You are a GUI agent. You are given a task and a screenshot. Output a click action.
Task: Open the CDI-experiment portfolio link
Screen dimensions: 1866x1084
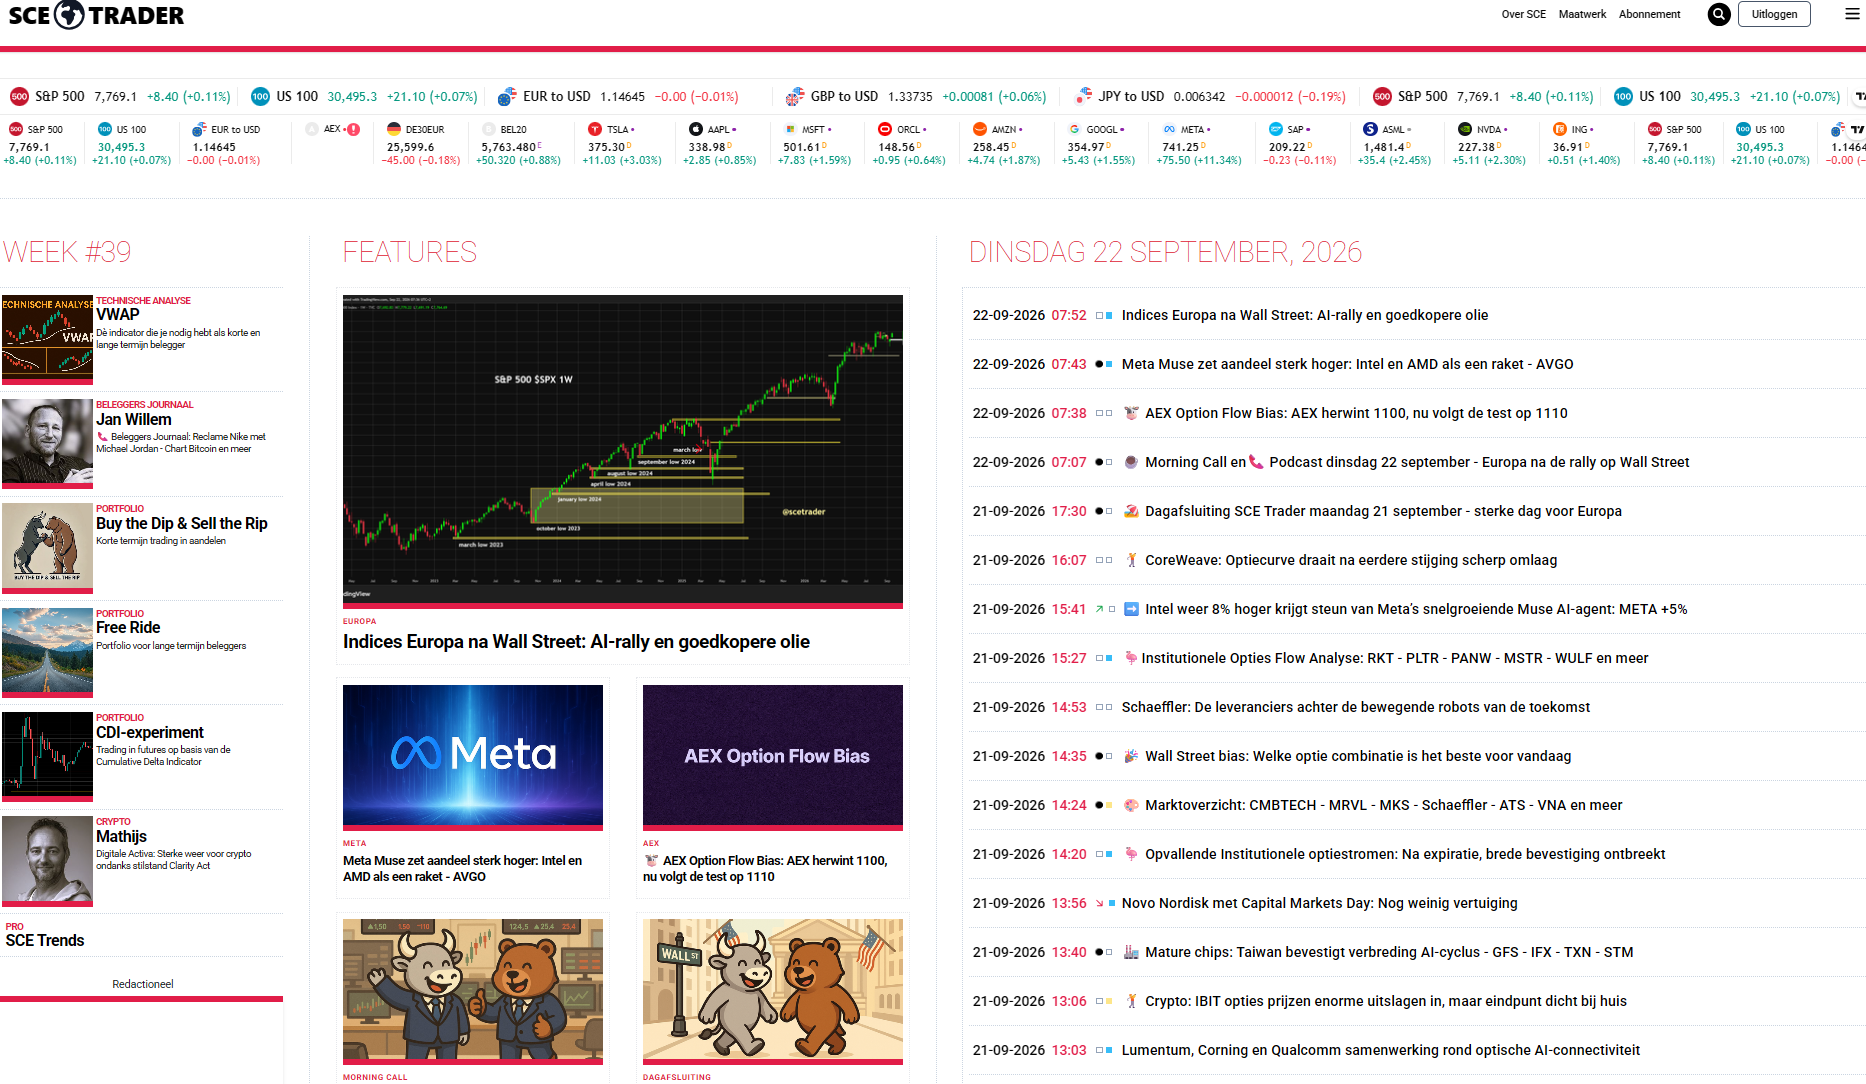click(x=150, y=732)
